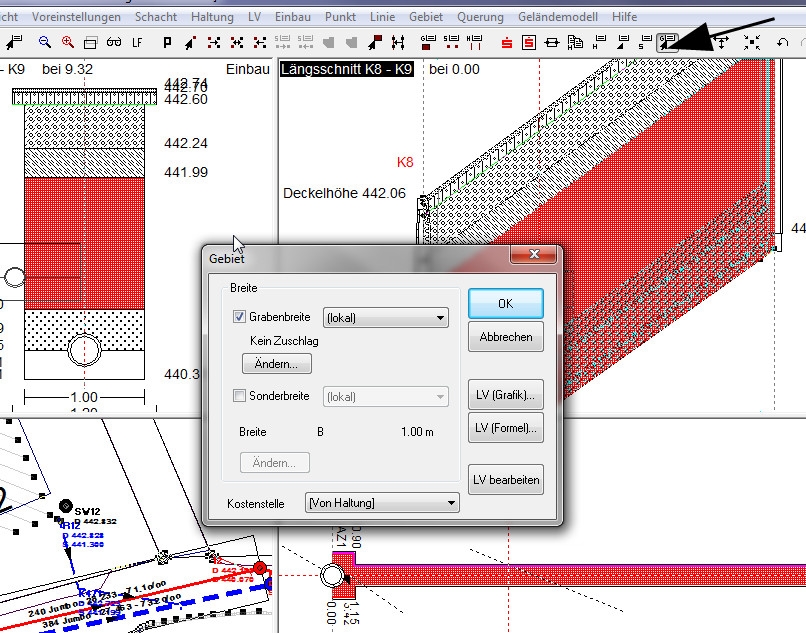
Task: Open the Haltung menu
Action: (x=211, y=17)
